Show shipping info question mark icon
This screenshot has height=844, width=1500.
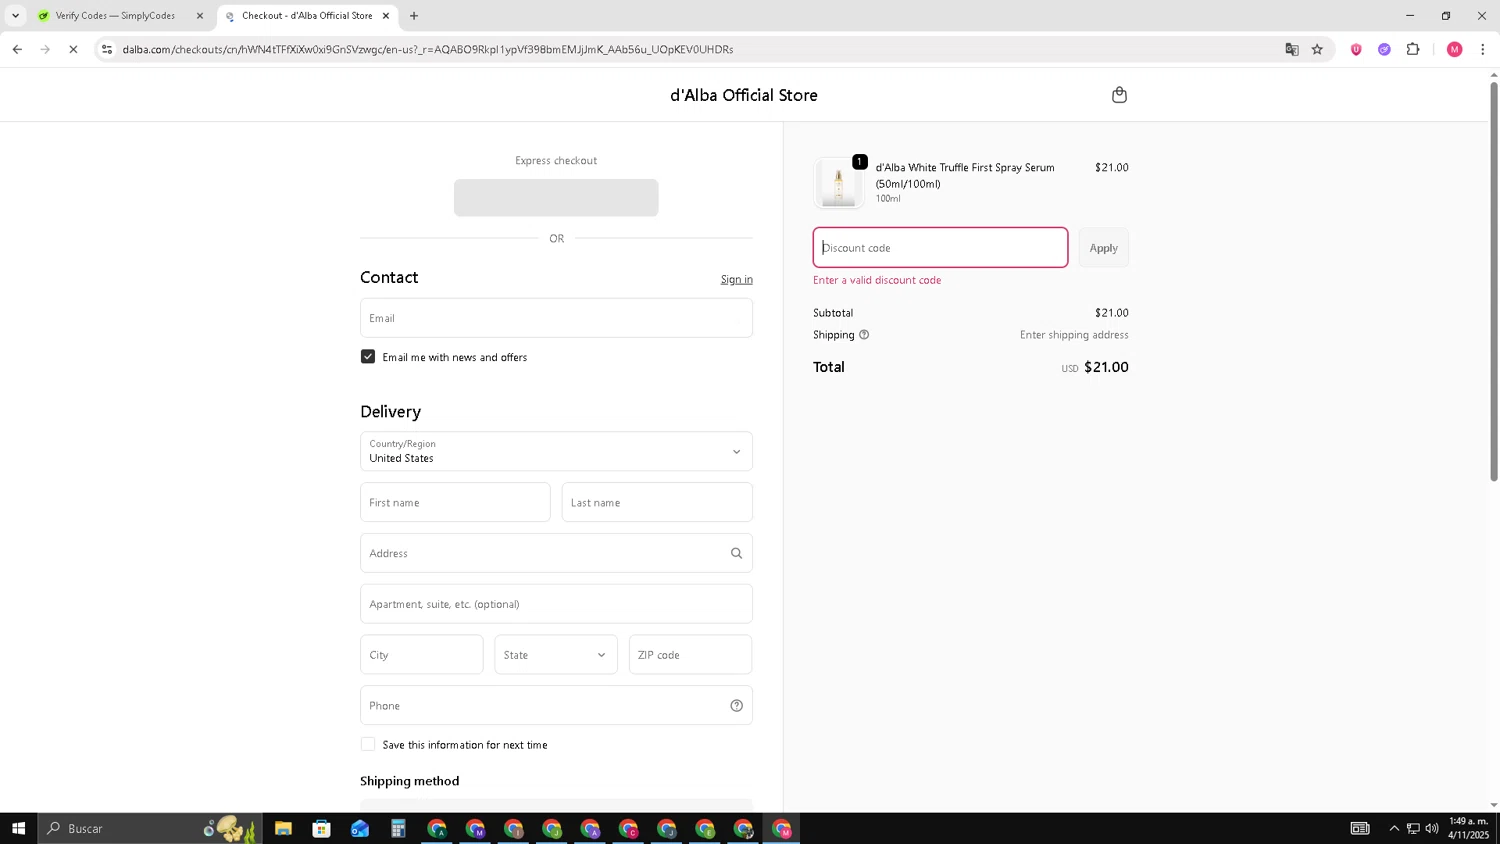click(x=864, y=335)
